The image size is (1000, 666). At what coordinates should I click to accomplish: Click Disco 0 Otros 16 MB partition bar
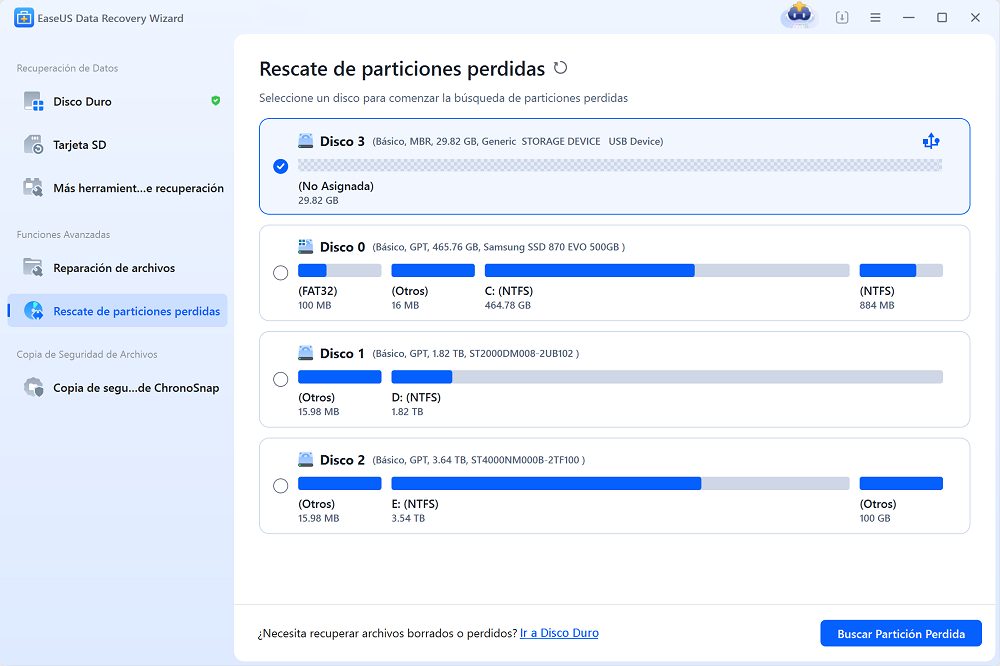tap(433, 270)
